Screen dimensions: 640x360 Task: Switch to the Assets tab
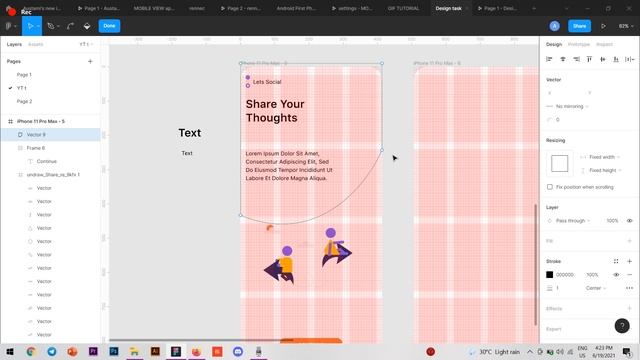(36, 44)
